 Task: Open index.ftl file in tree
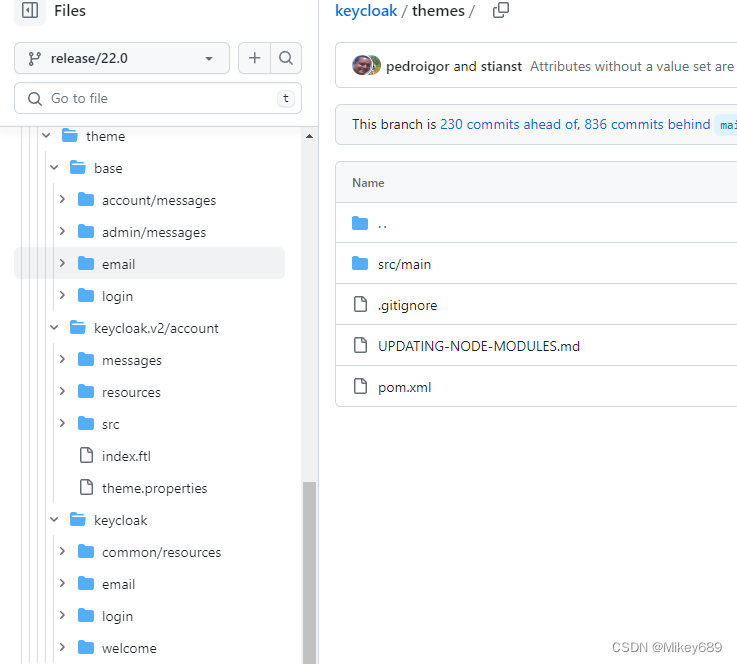coord(126,456)
